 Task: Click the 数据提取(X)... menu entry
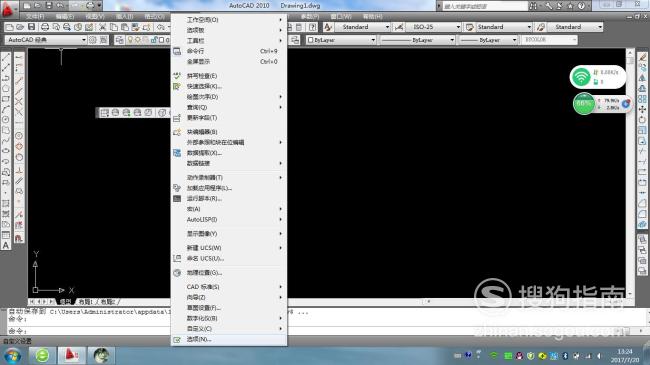coord(229,153)
